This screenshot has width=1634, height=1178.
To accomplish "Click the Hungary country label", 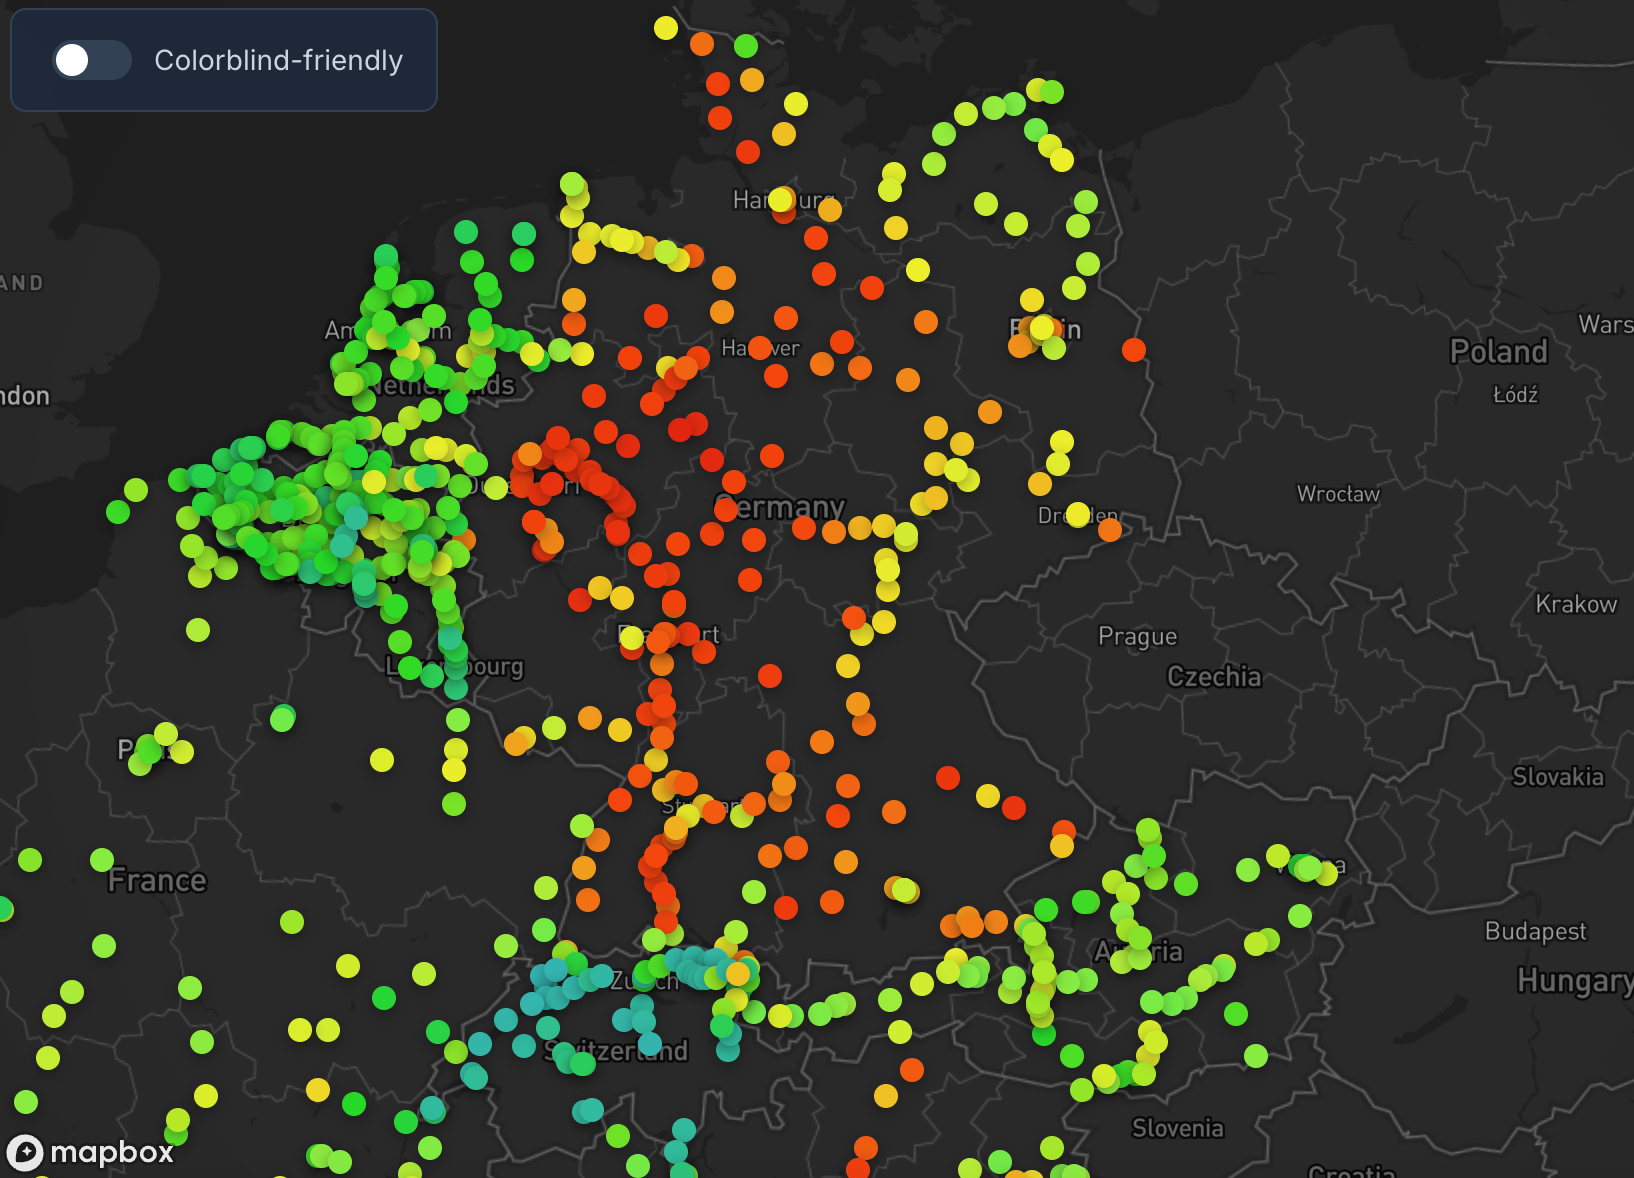I will click(1573, 980).
